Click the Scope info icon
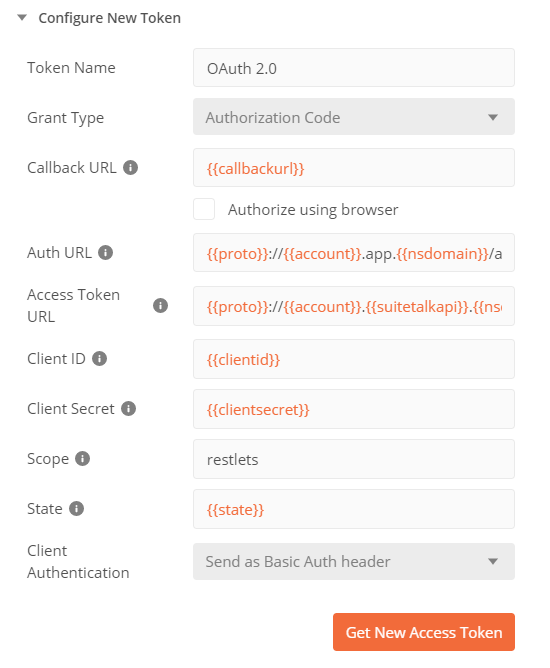 coord(82,458)
